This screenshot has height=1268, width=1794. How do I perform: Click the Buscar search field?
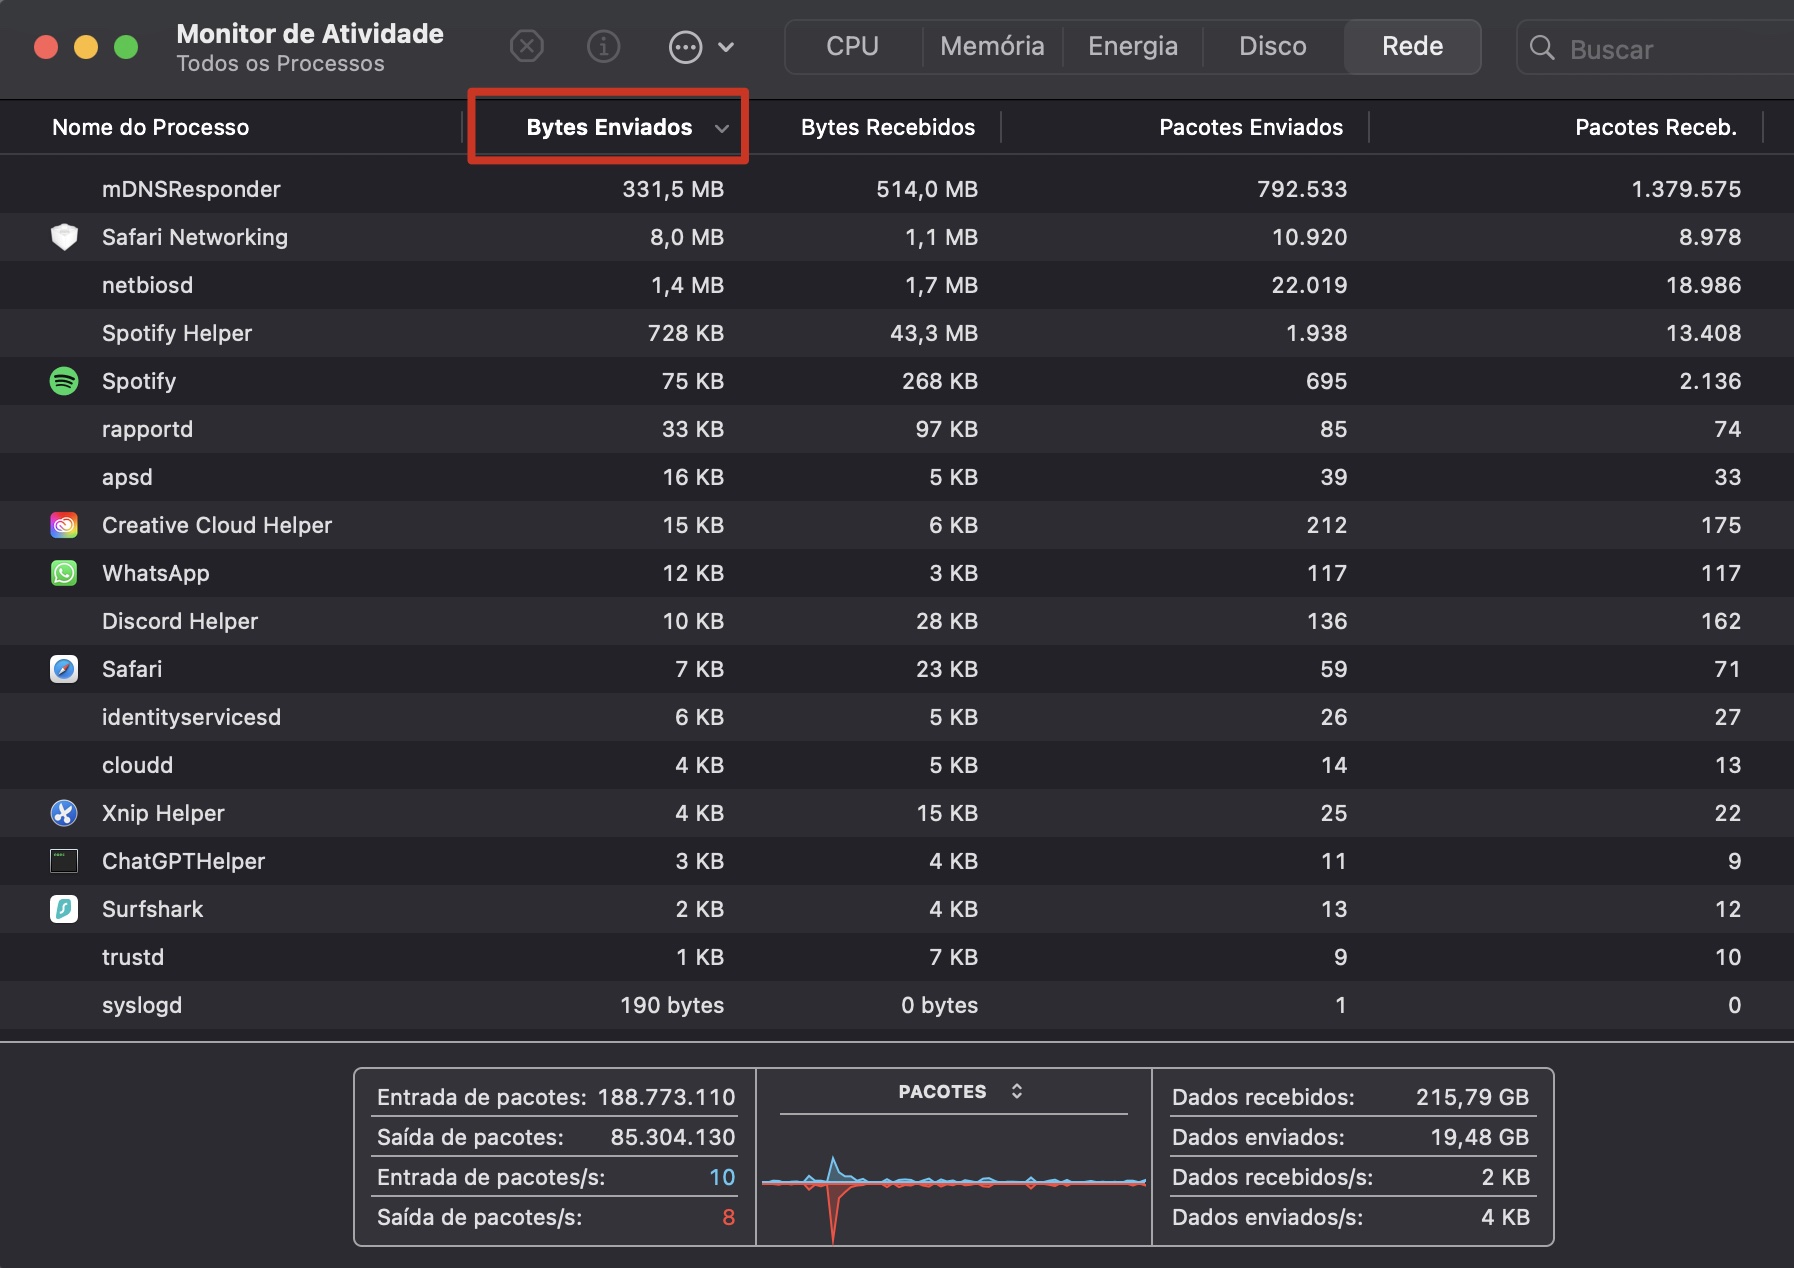[x=1650, y=48]
